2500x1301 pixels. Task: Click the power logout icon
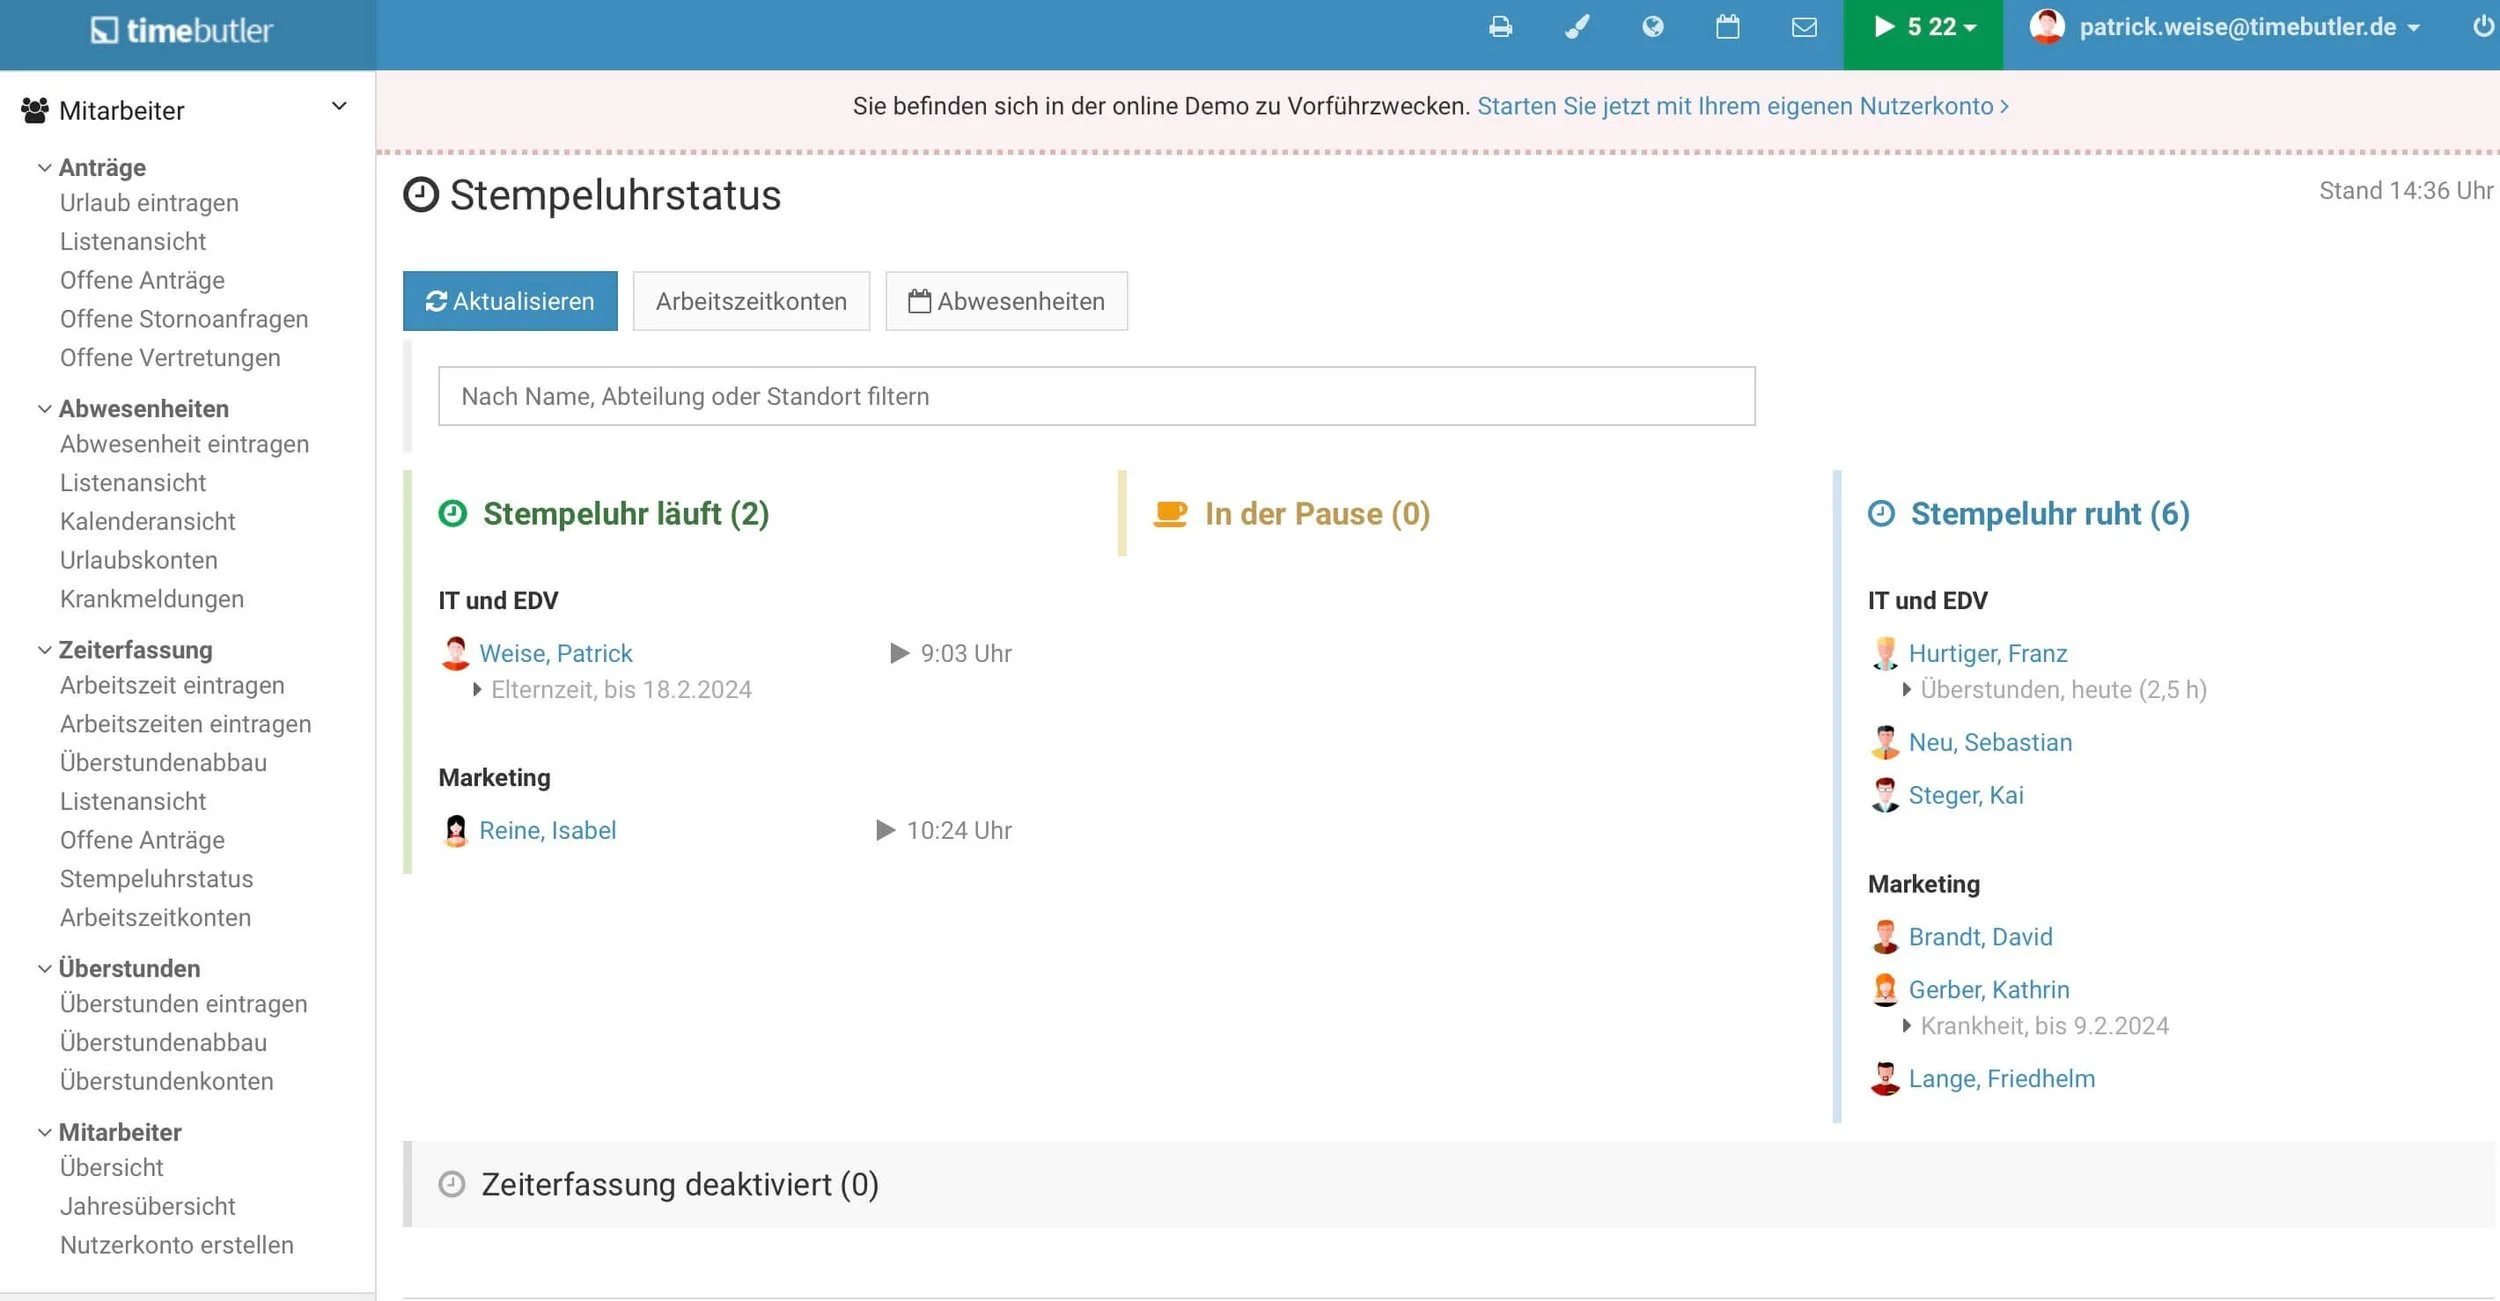coord(2483,27)
